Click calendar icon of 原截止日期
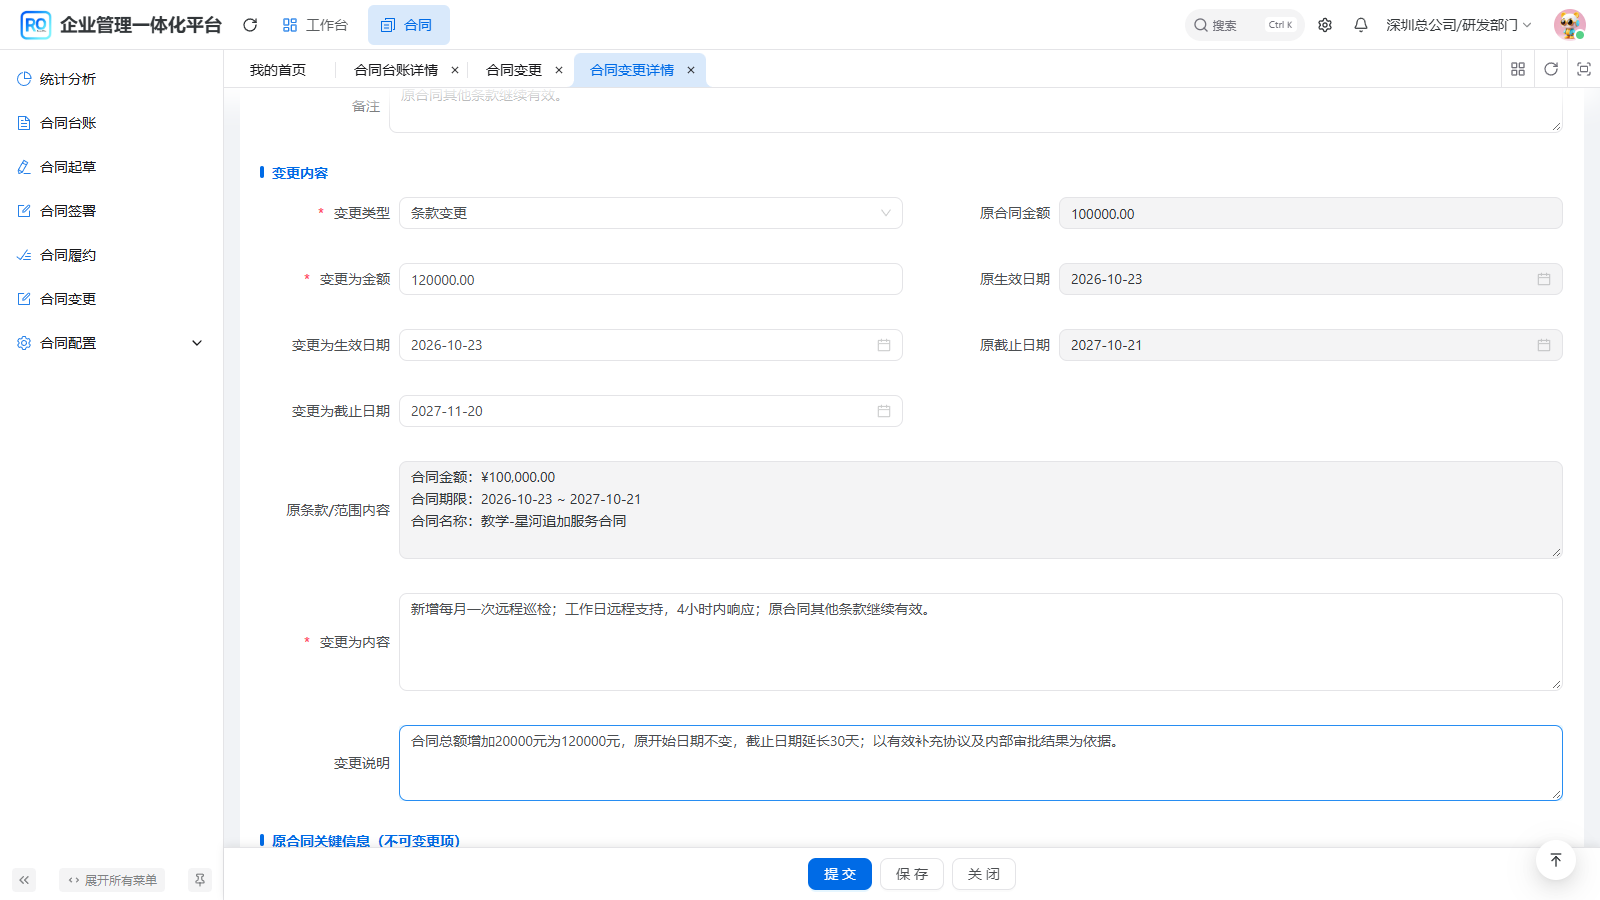The height and width of the screenshot is (900, 1600). coord(1544,345)
